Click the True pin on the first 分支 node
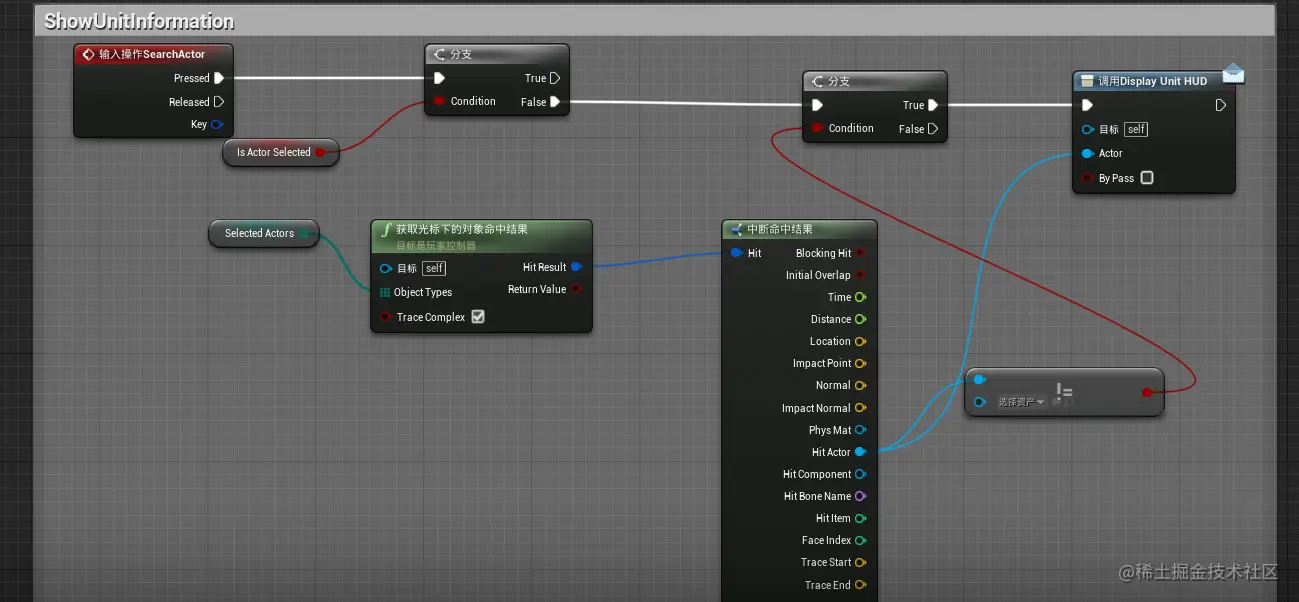Image resolution: width=1299 pixels, height=602 pixels. pyautogui.click(x=555, y=78)
